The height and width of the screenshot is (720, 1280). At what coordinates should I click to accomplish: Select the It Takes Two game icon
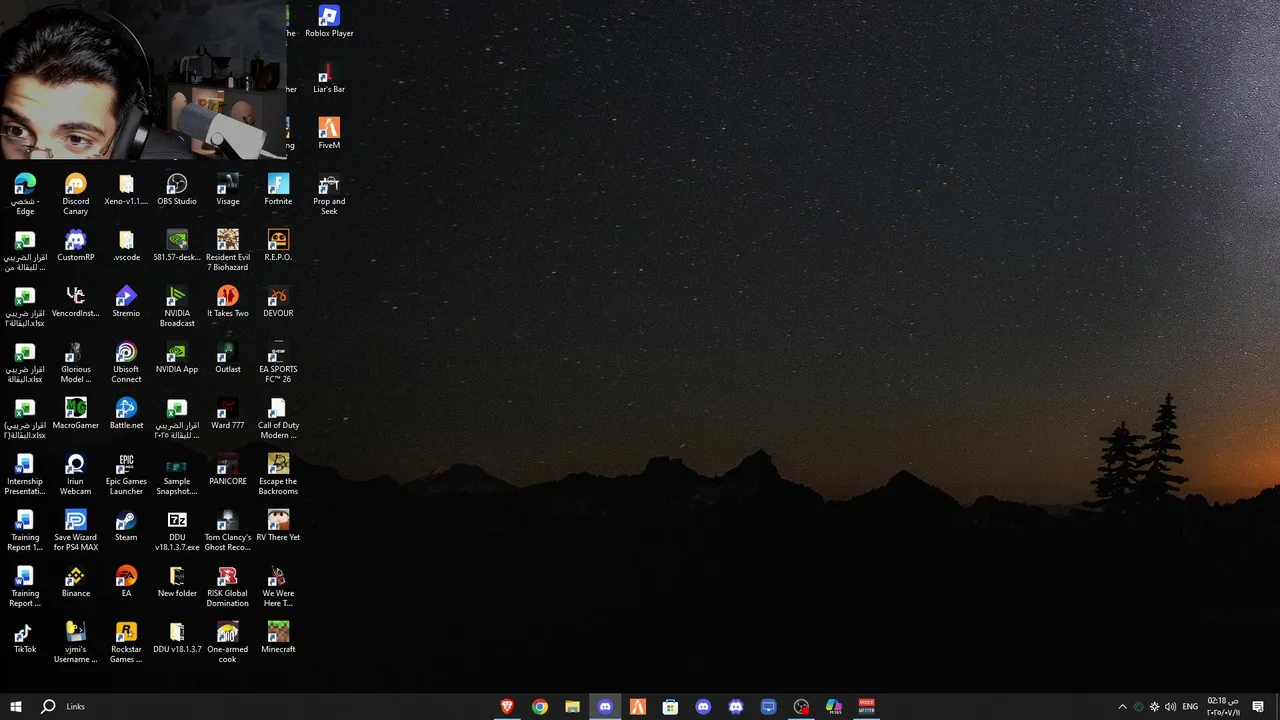[x=228, y=302]
